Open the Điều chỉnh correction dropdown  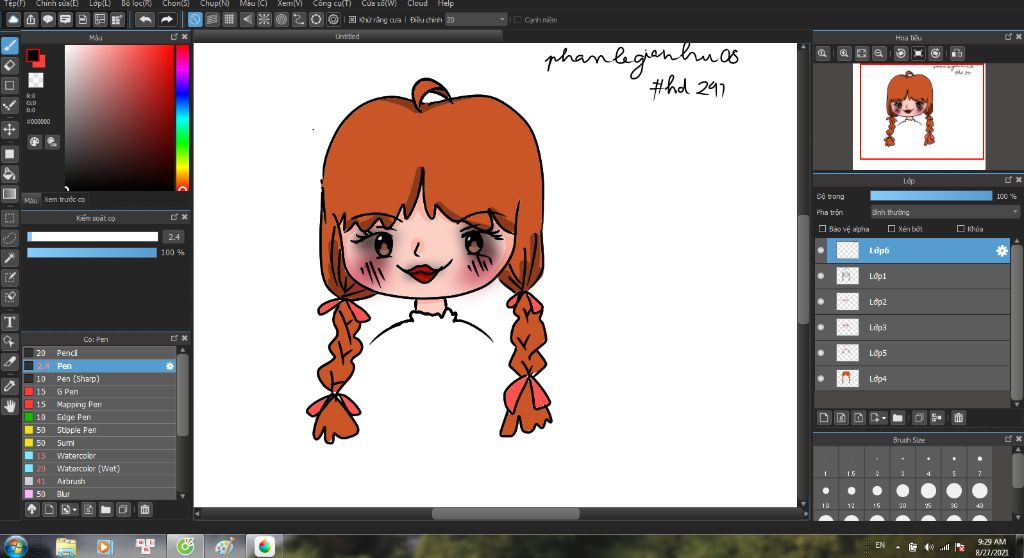tap(476, 20)
